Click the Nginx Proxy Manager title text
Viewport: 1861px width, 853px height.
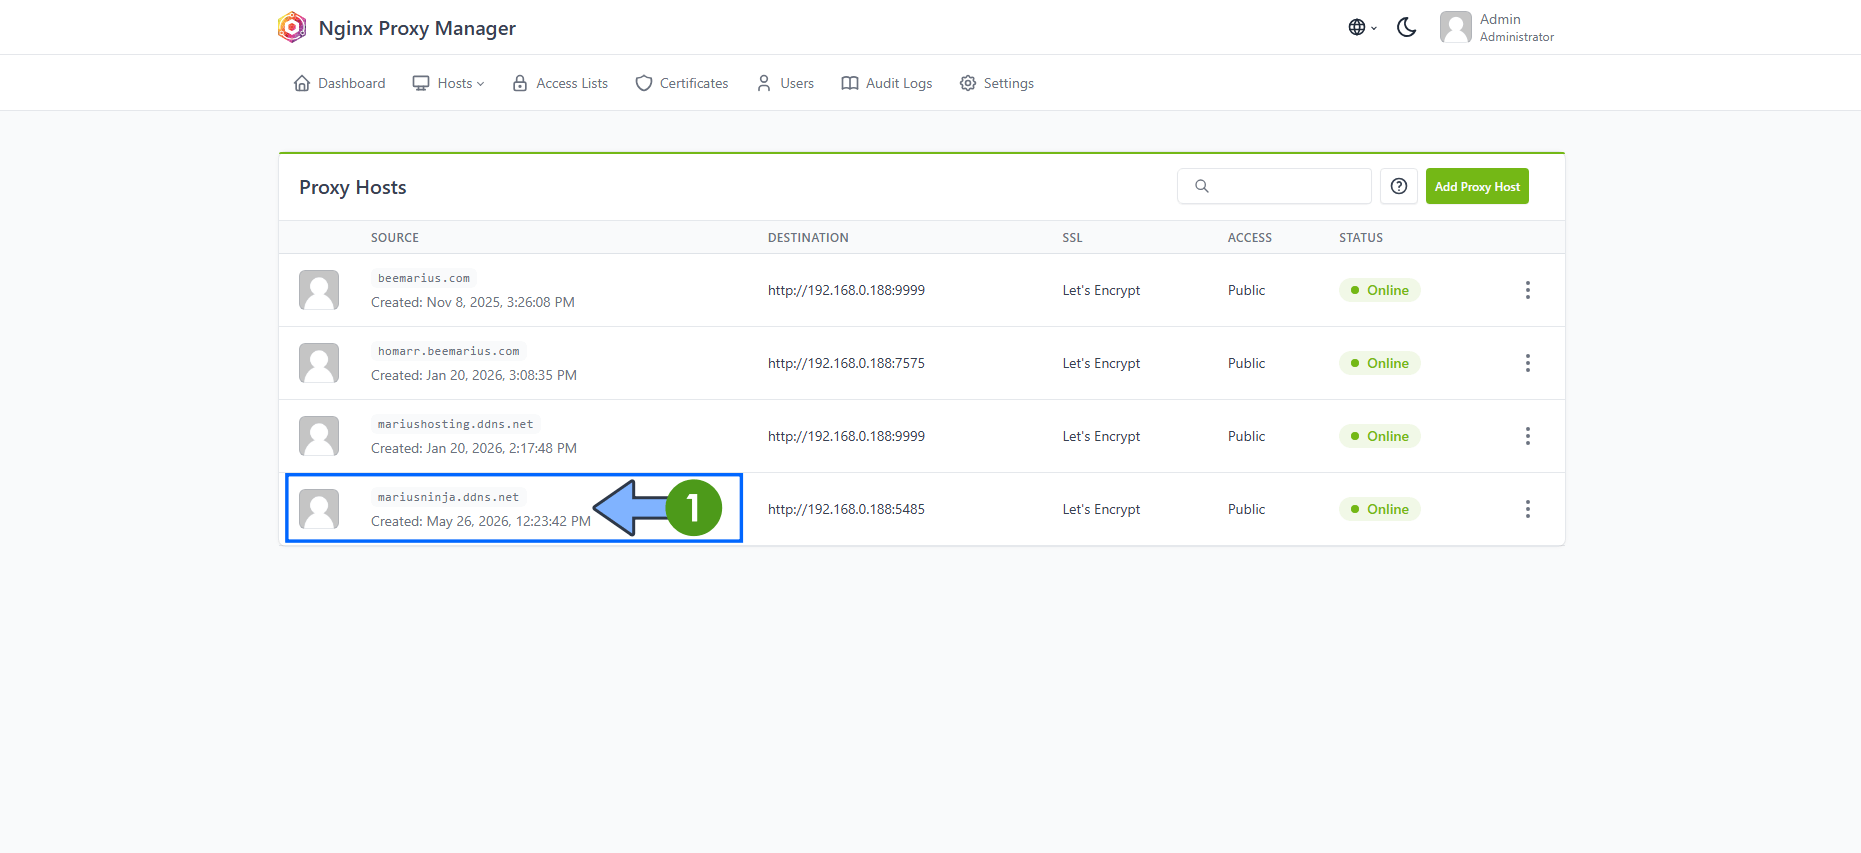point(417,28)
